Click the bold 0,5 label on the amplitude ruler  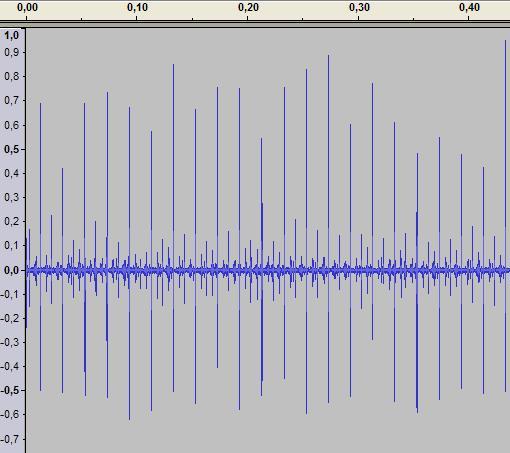coord(11,149)
